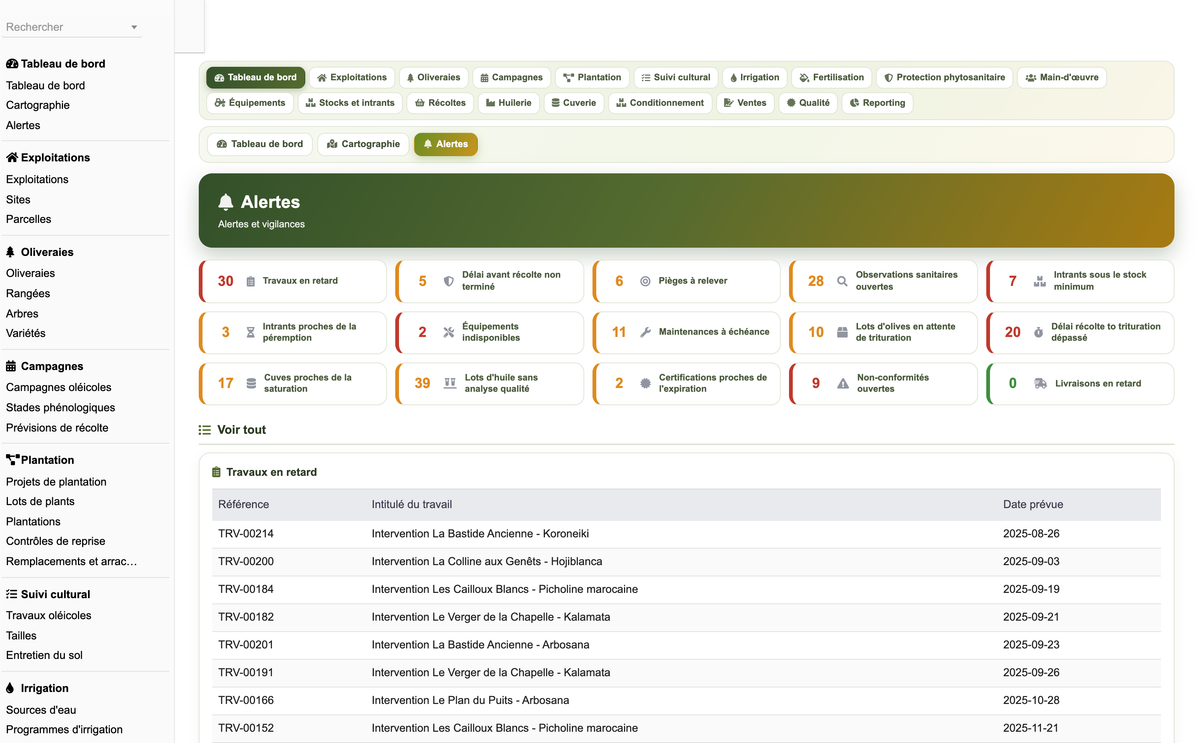
Task: Click clipboard icon on Travaux en retard card
Action: click(251, 281)
